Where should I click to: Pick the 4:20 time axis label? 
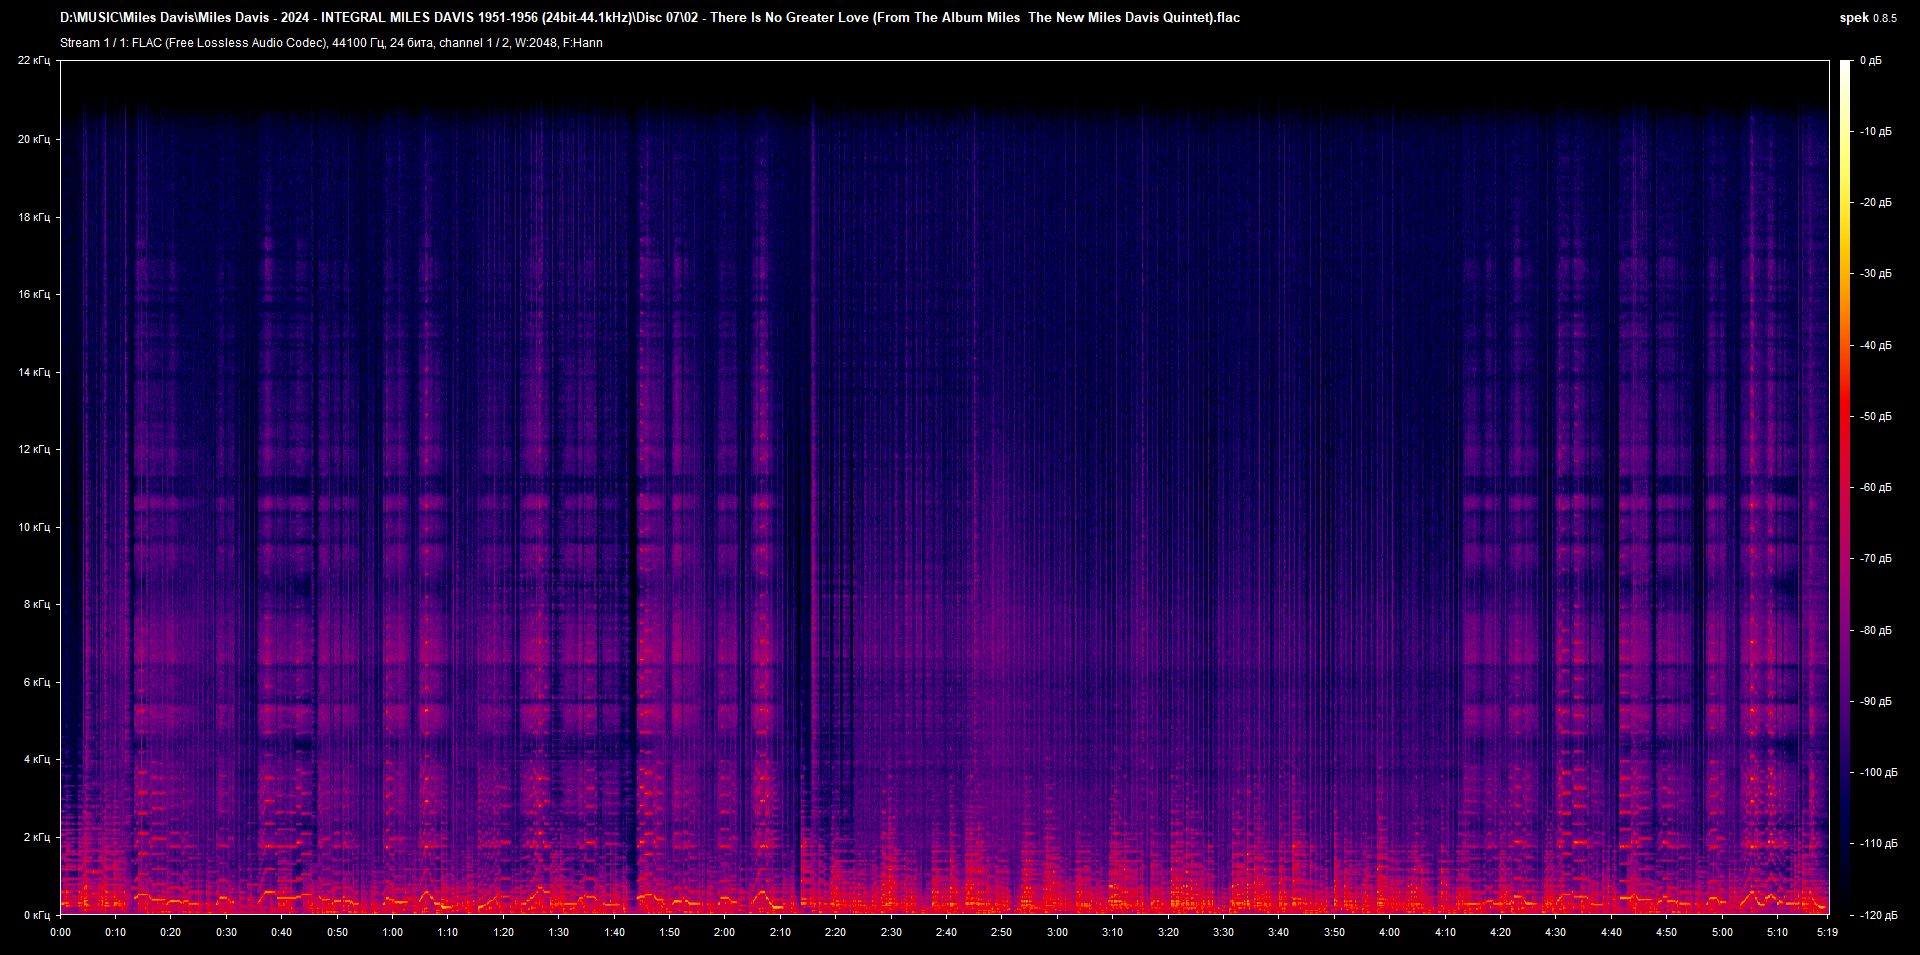click(x=1501, y=932)
